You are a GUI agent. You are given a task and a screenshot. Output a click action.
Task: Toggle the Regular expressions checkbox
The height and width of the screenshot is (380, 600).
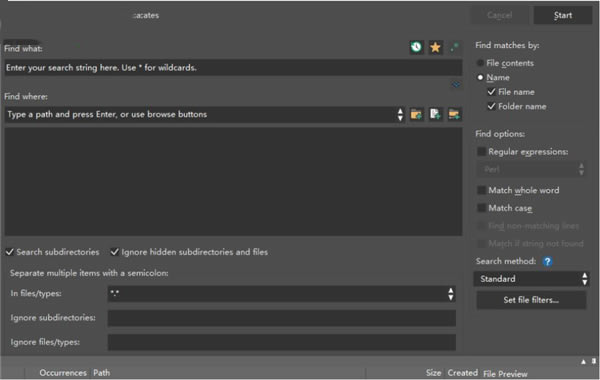point(481,152)
